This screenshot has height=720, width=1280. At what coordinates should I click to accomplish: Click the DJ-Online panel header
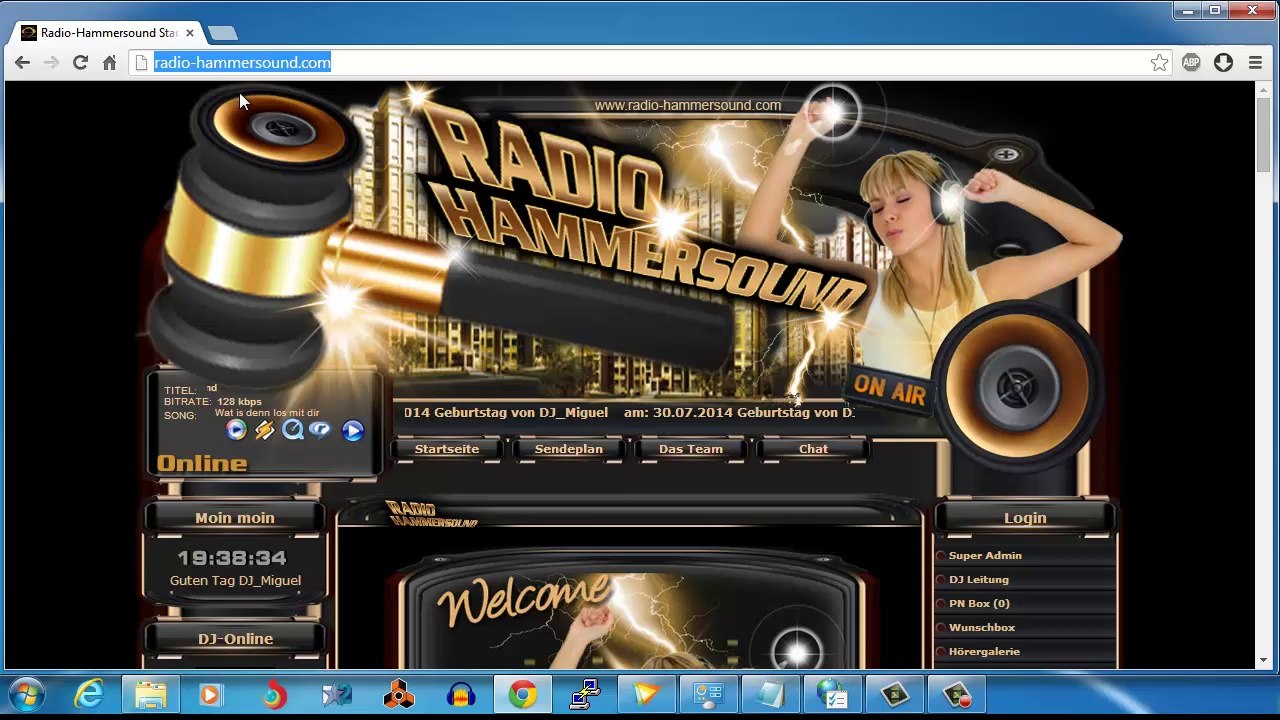(235, 639)
